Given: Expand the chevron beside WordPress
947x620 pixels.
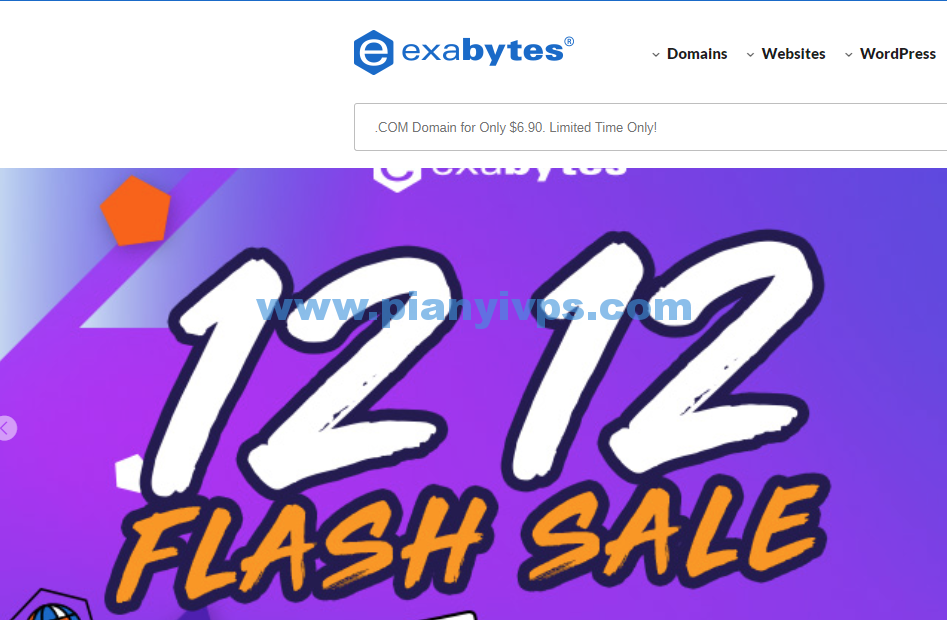Looking at the screenshot, I should coord(849,54).
